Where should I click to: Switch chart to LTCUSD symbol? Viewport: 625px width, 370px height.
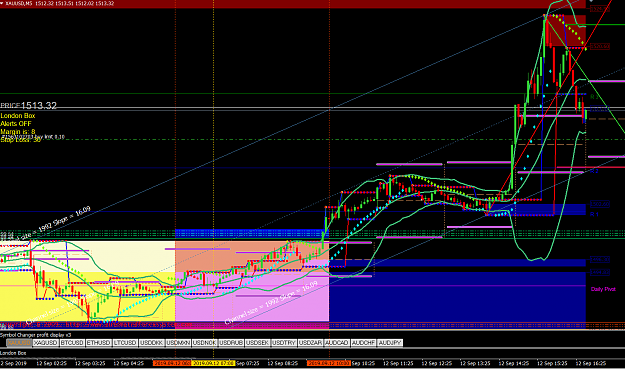pos(125,343)
